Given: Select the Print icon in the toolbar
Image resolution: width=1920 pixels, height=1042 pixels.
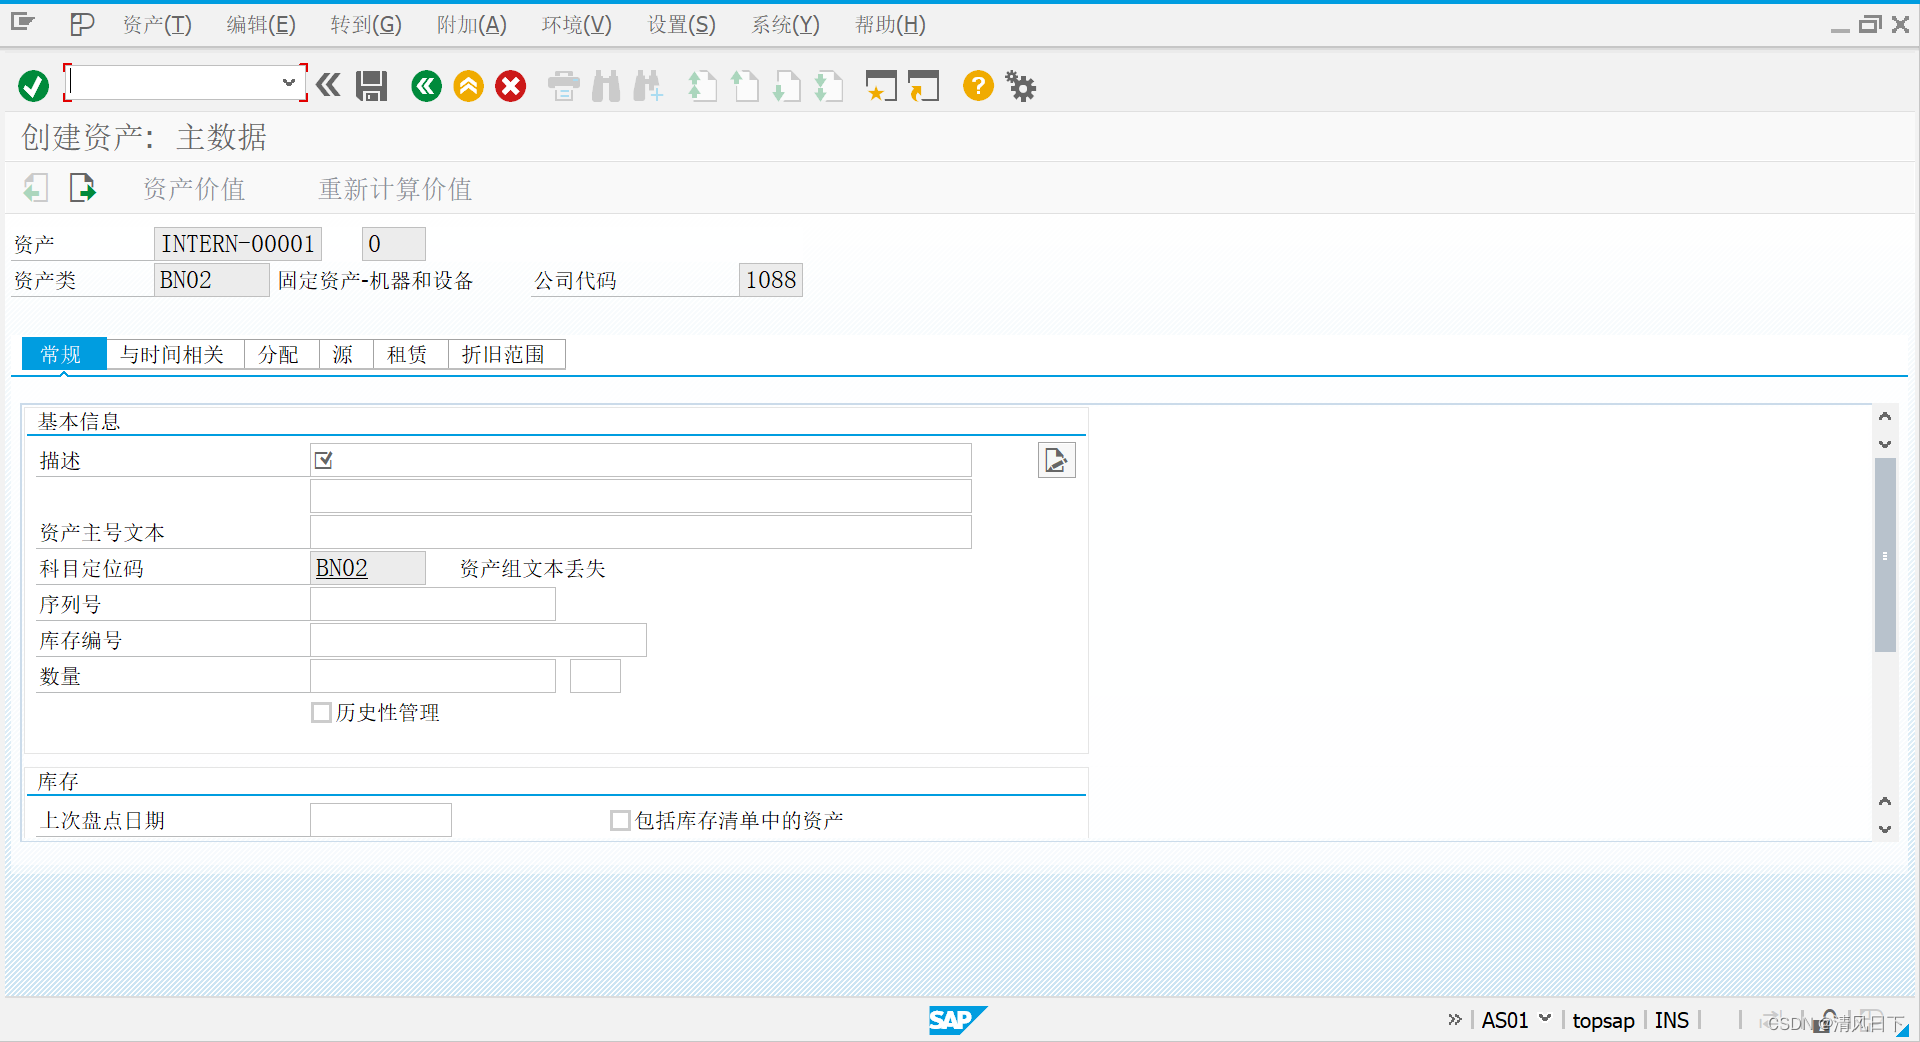Looking at the screenshot, I should [562, 86].
